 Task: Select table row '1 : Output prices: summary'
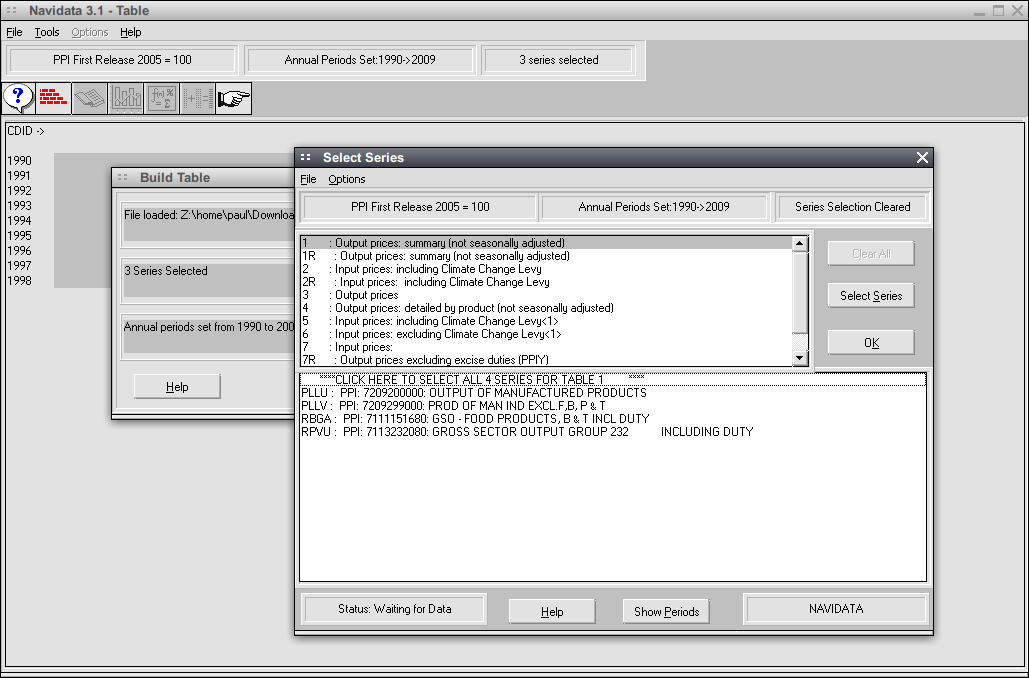547,243
